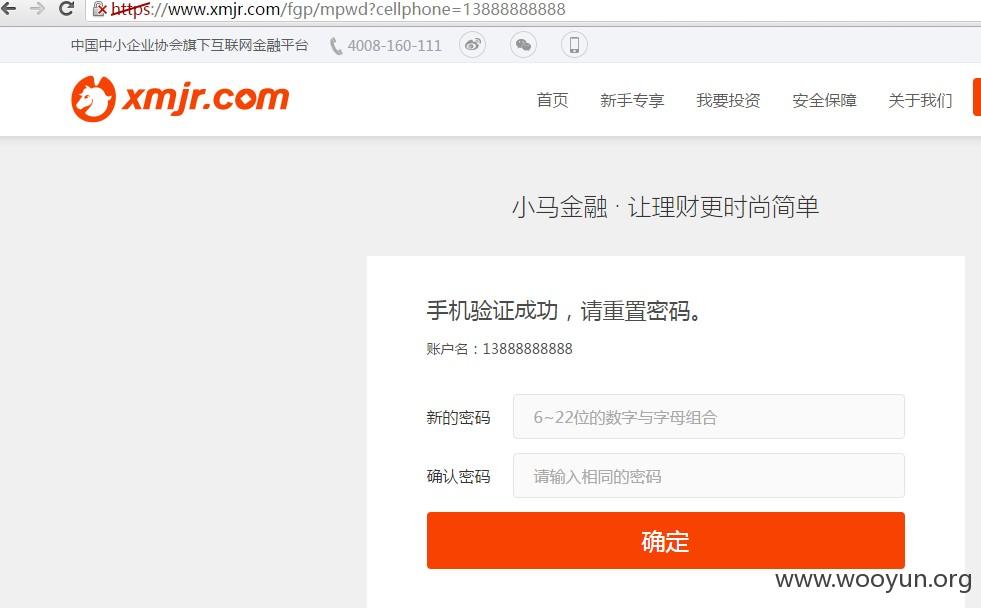
Task: Click the hotline number 4008-160-111
Action: [395, 46]
